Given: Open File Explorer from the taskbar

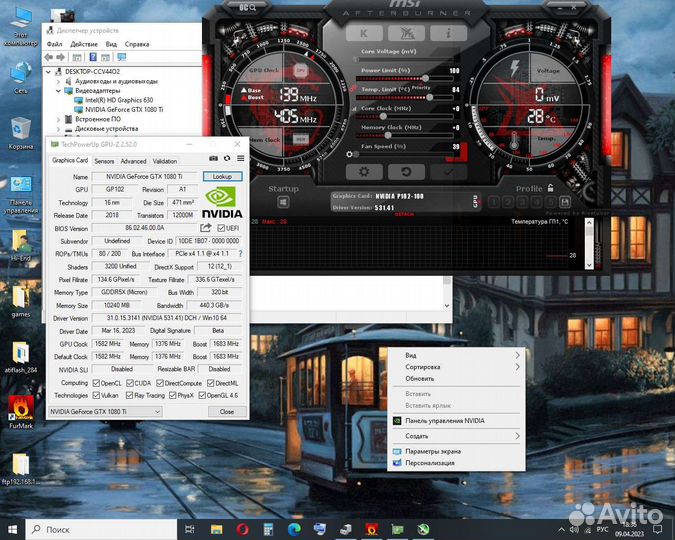Looking at the screenshot, I should (x=217, y=529).
